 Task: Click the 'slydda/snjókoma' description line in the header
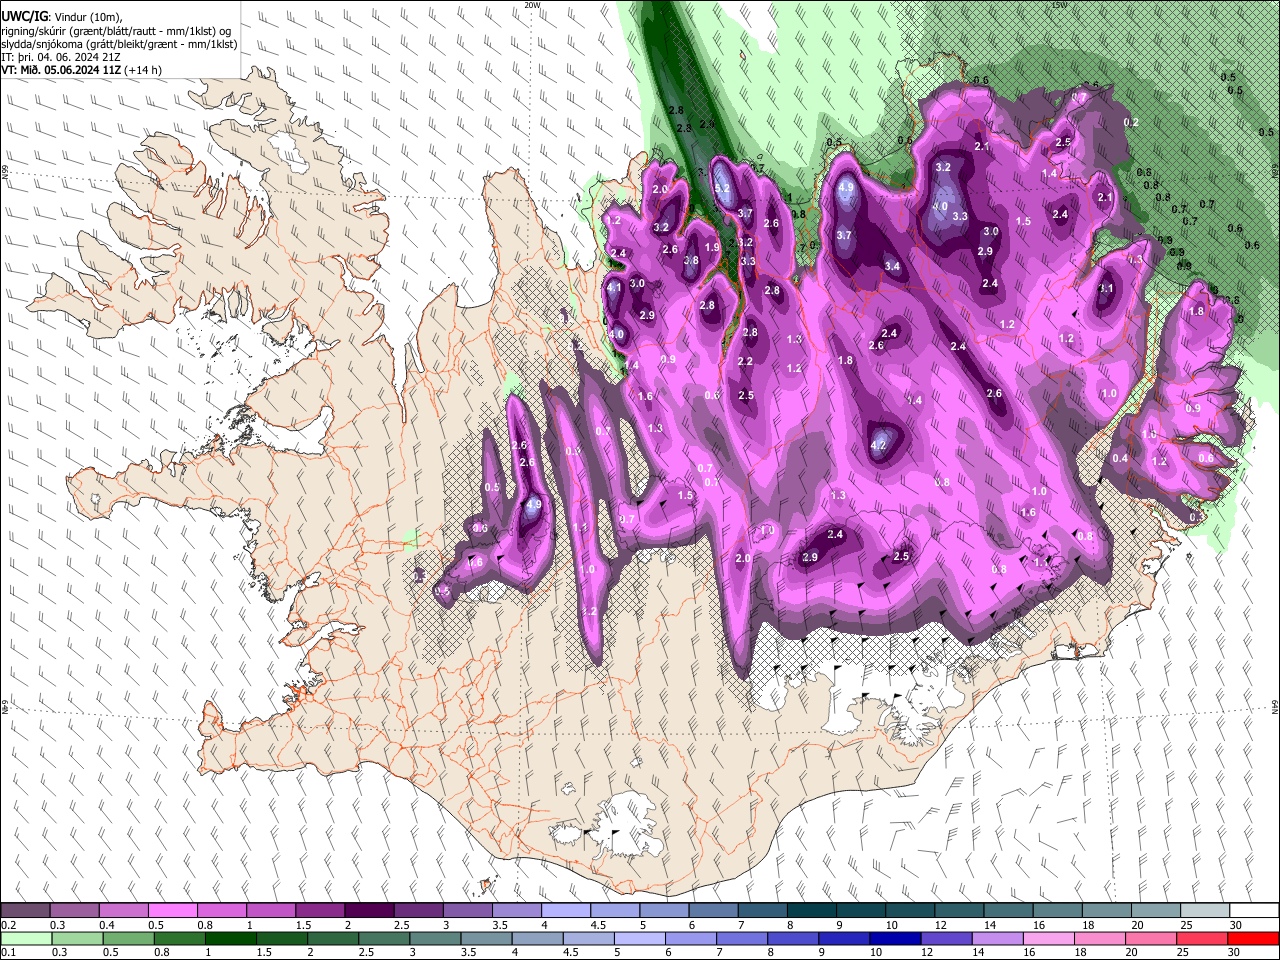119,45
